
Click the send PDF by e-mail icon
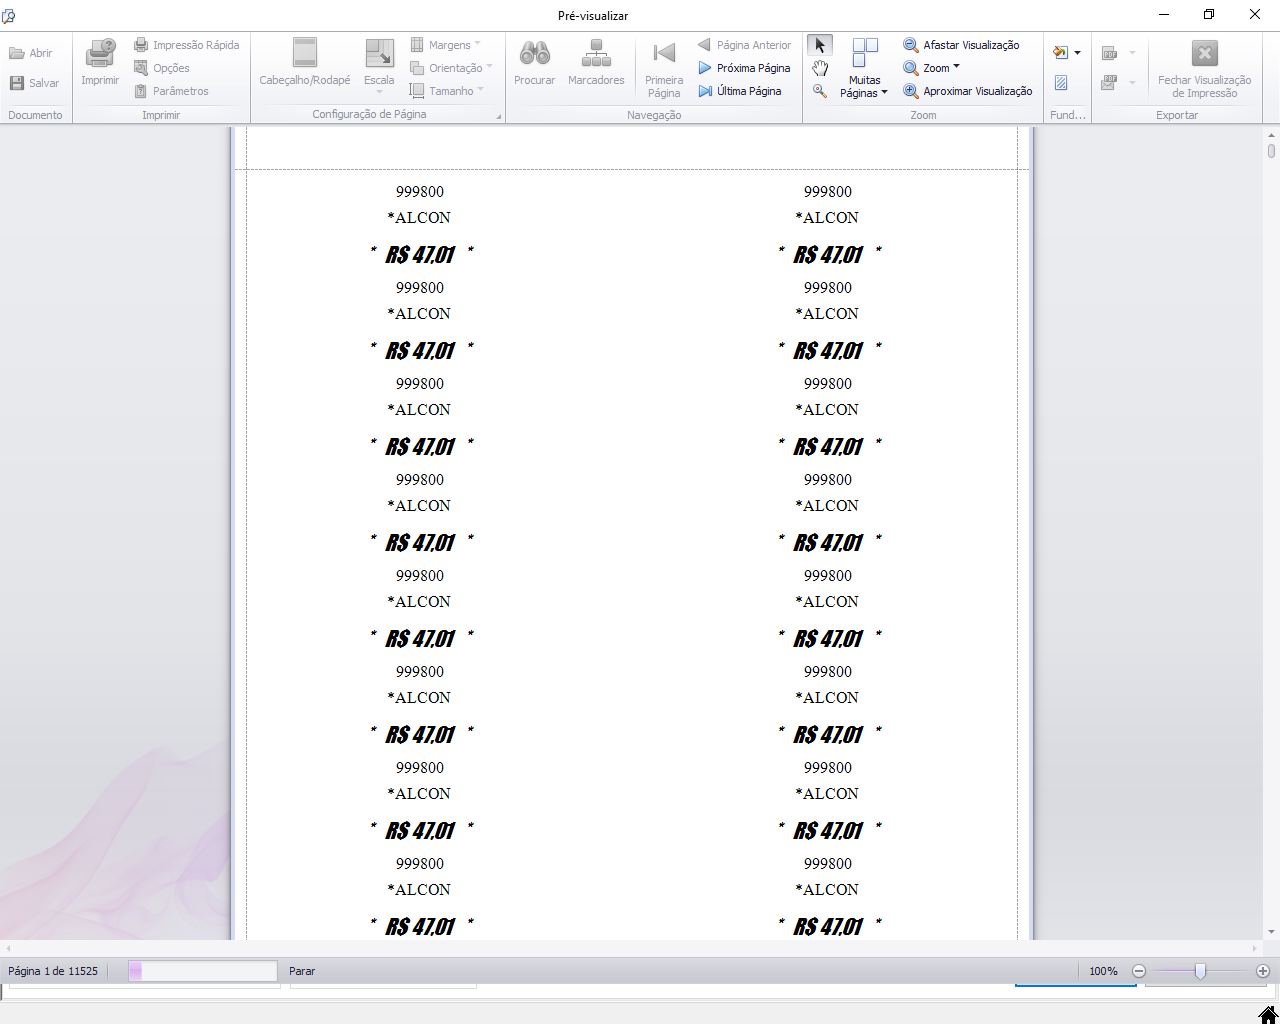(1109, 83)
